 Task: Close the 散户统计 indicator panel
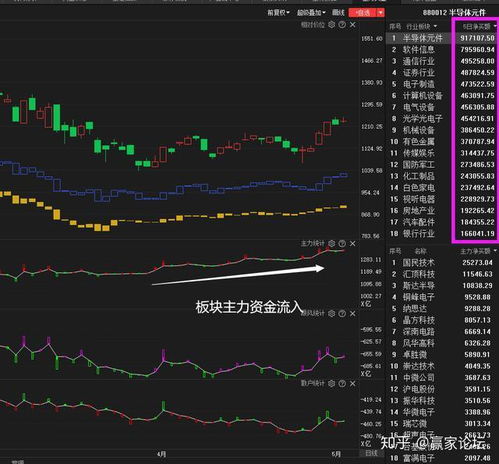(x=353, y=384)
